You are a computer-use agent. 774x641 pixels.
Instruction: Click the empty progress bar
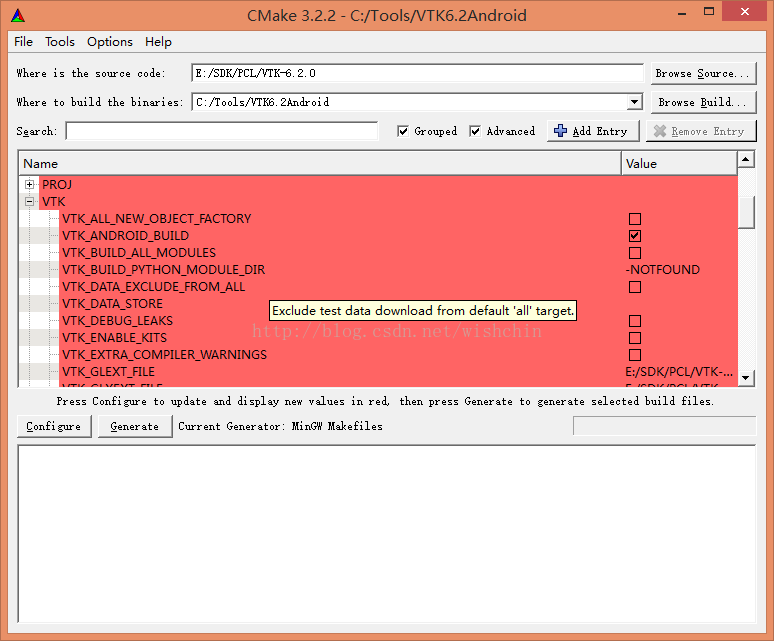(x=664, y=426)
